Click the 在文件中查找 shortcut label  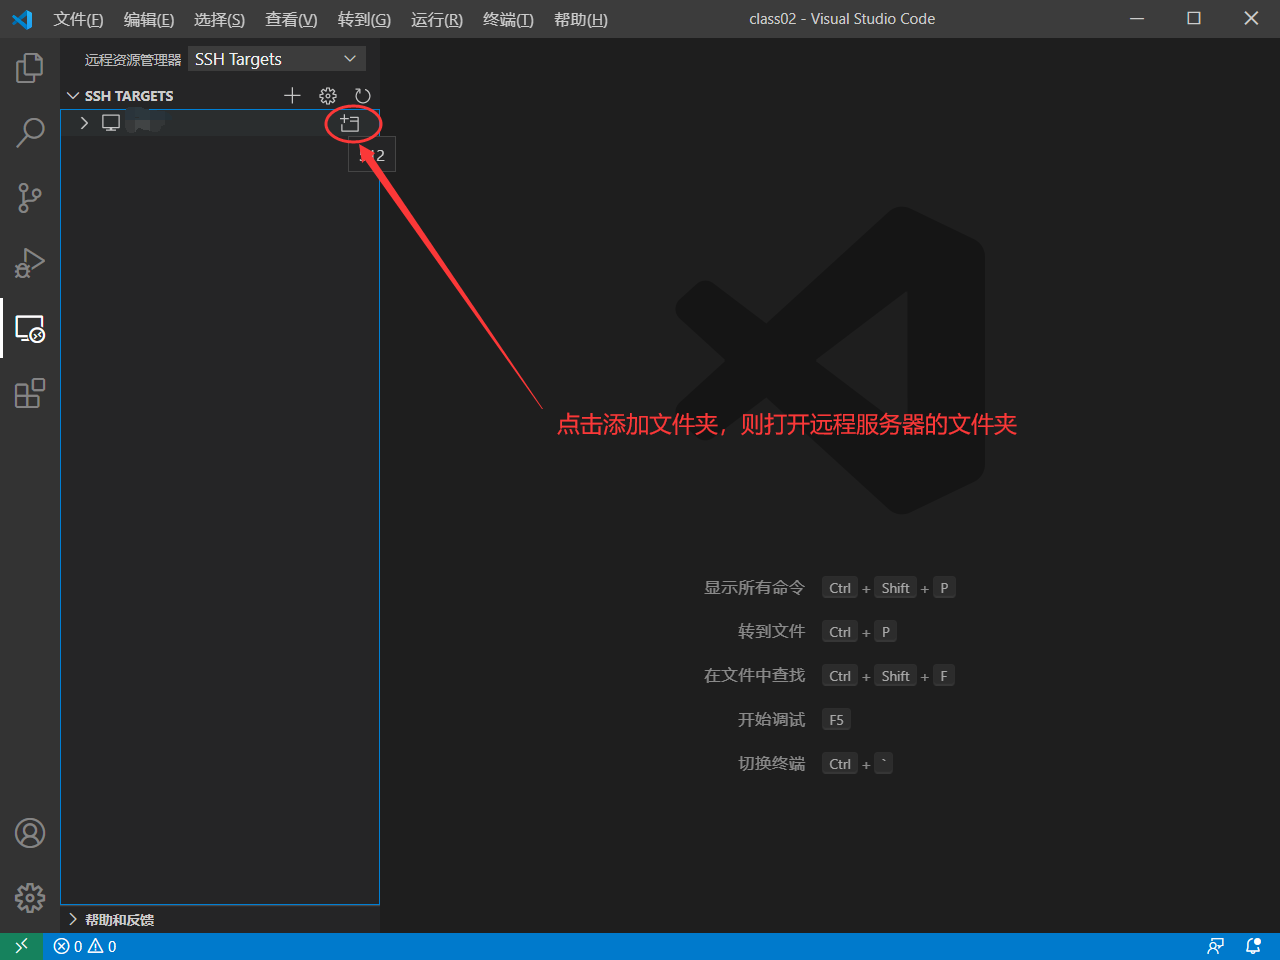(754, 676)
